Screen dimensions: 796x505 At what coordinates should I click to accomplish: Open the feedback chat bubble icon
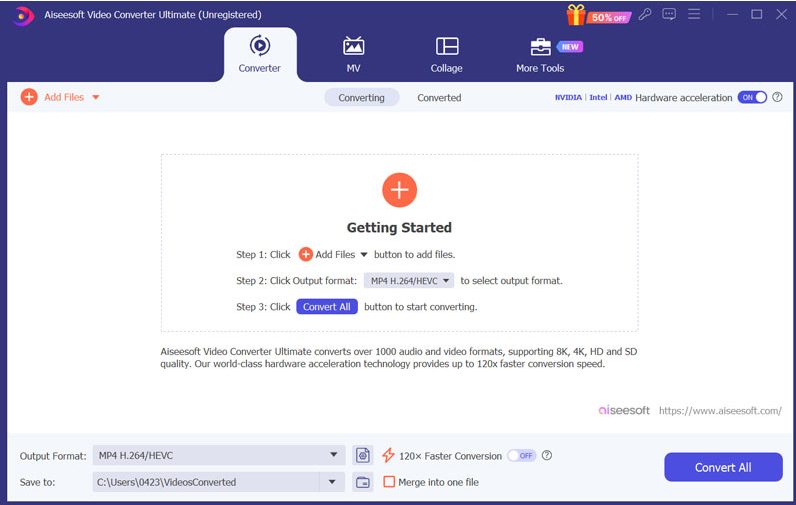(x=669, y=14)
